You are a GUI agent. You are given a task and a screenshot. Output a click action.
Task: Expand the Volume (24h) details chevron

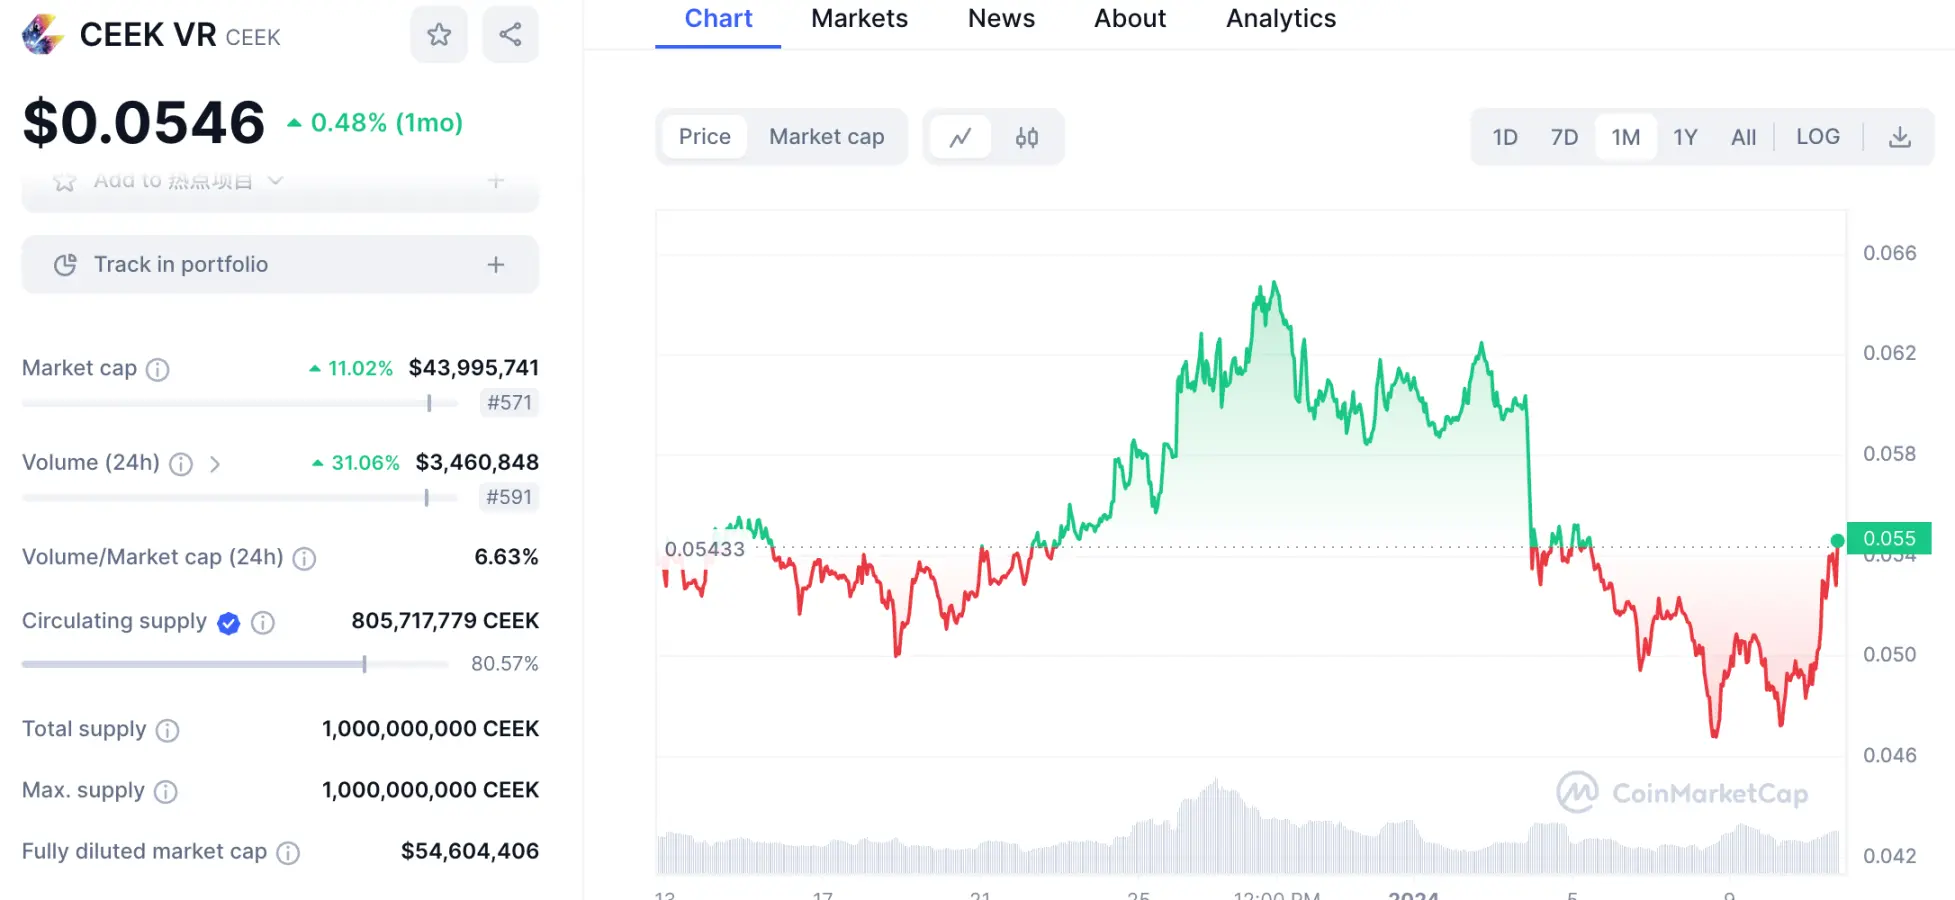[215, 464]
